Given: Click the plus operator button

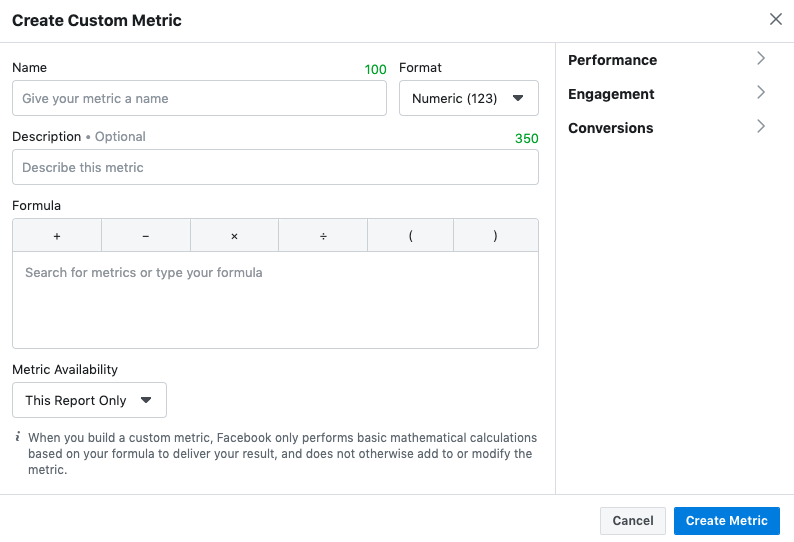Looking at the screenshot, I should (x=57, y=236).
